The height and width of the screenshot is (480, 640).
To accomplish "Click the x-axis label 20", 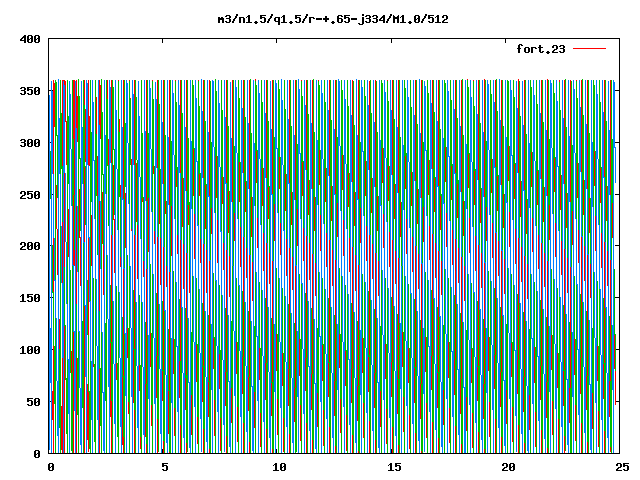I will click(508, 467).
